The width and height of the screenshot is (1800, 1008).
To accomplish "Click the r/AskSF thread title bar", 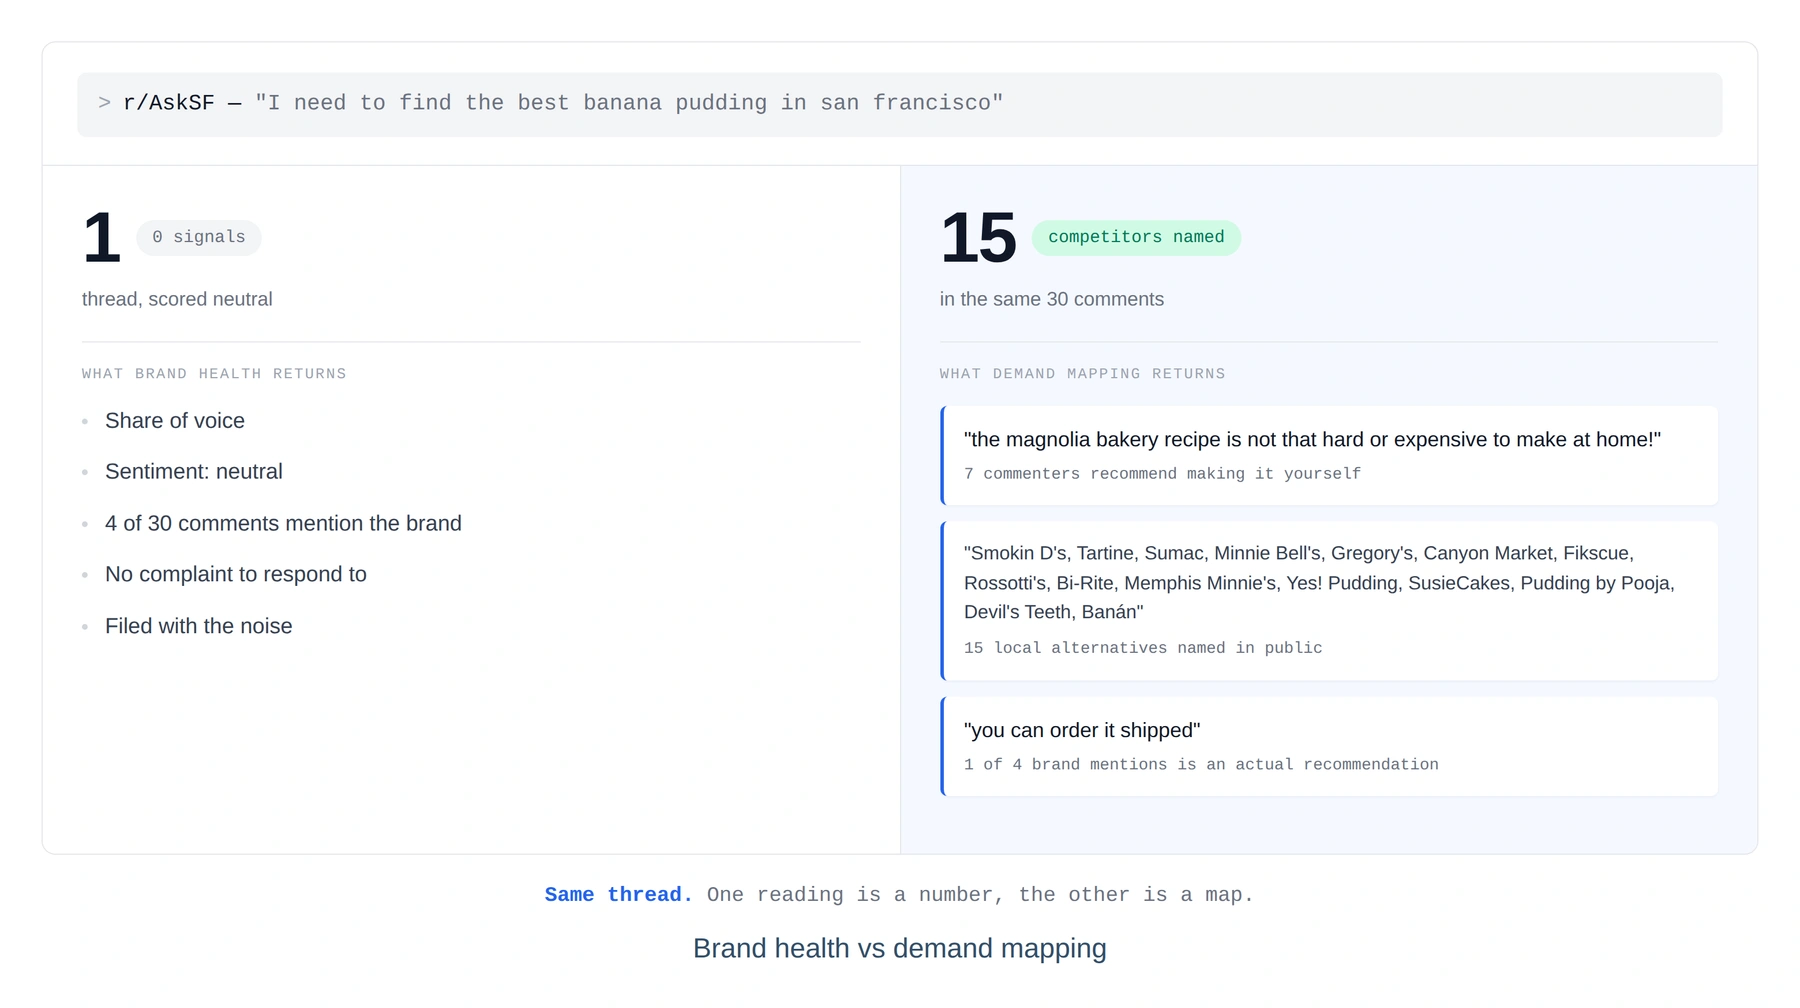I will pos(899,104).
